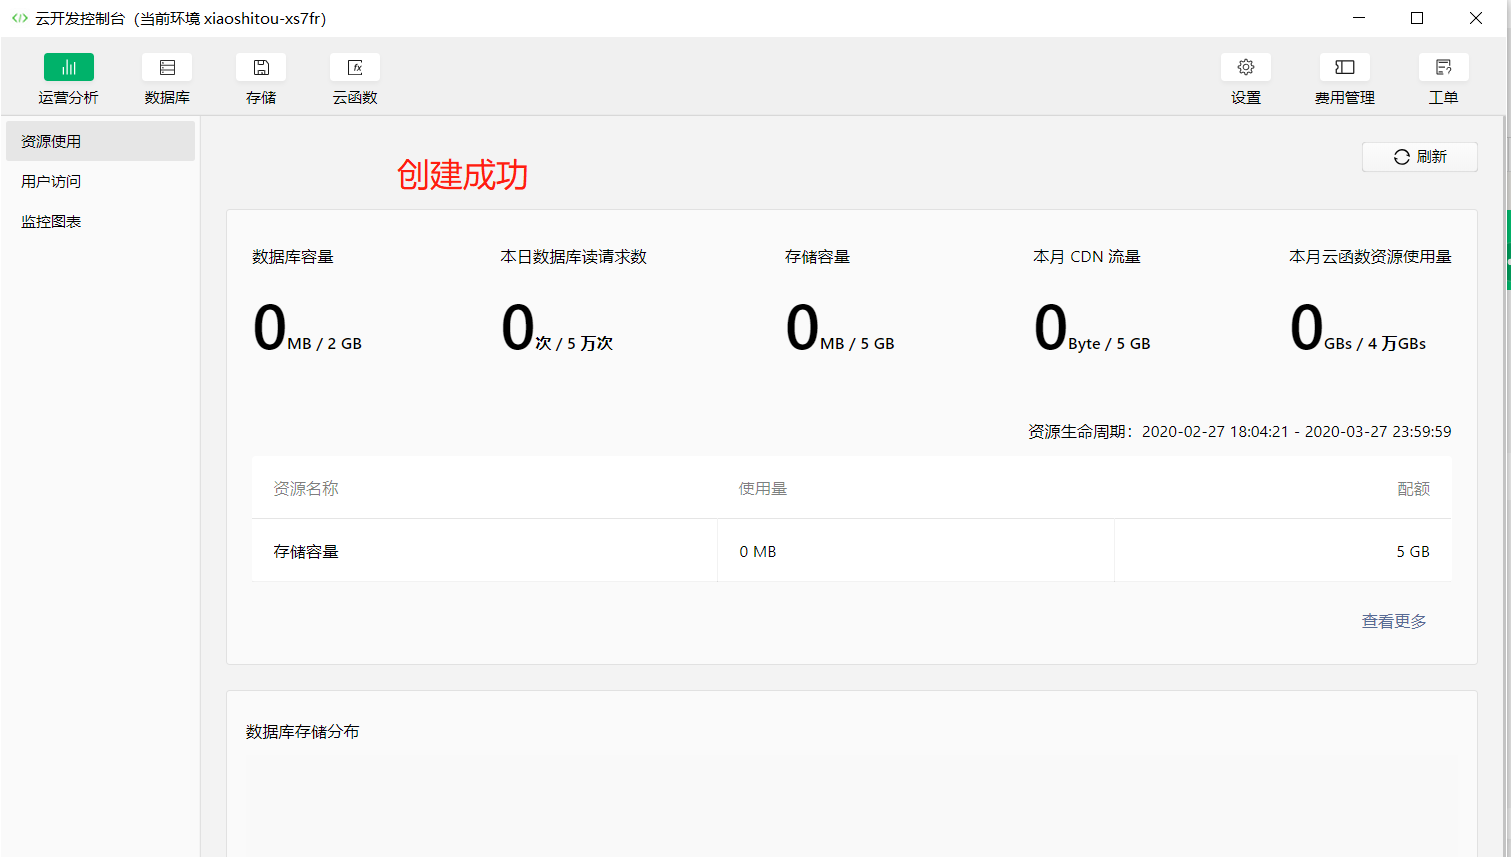1511x857 pixels.
Task: Click the 刷新 refresh button
Action: click(x=1420, y=157)
